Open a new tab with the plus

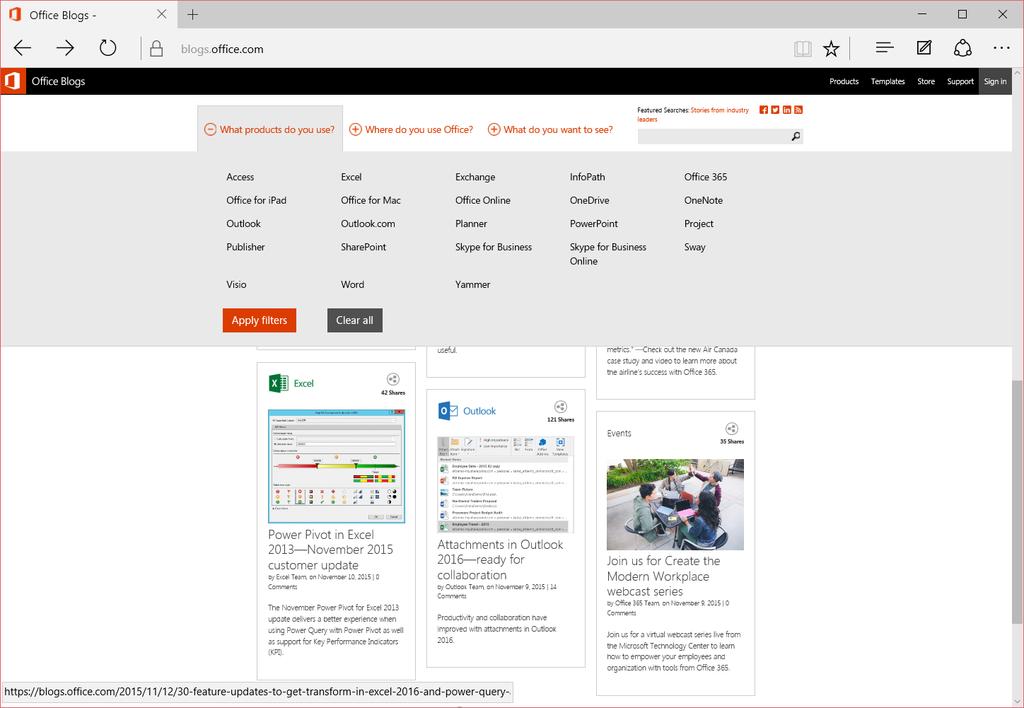[x=193, y=14]
